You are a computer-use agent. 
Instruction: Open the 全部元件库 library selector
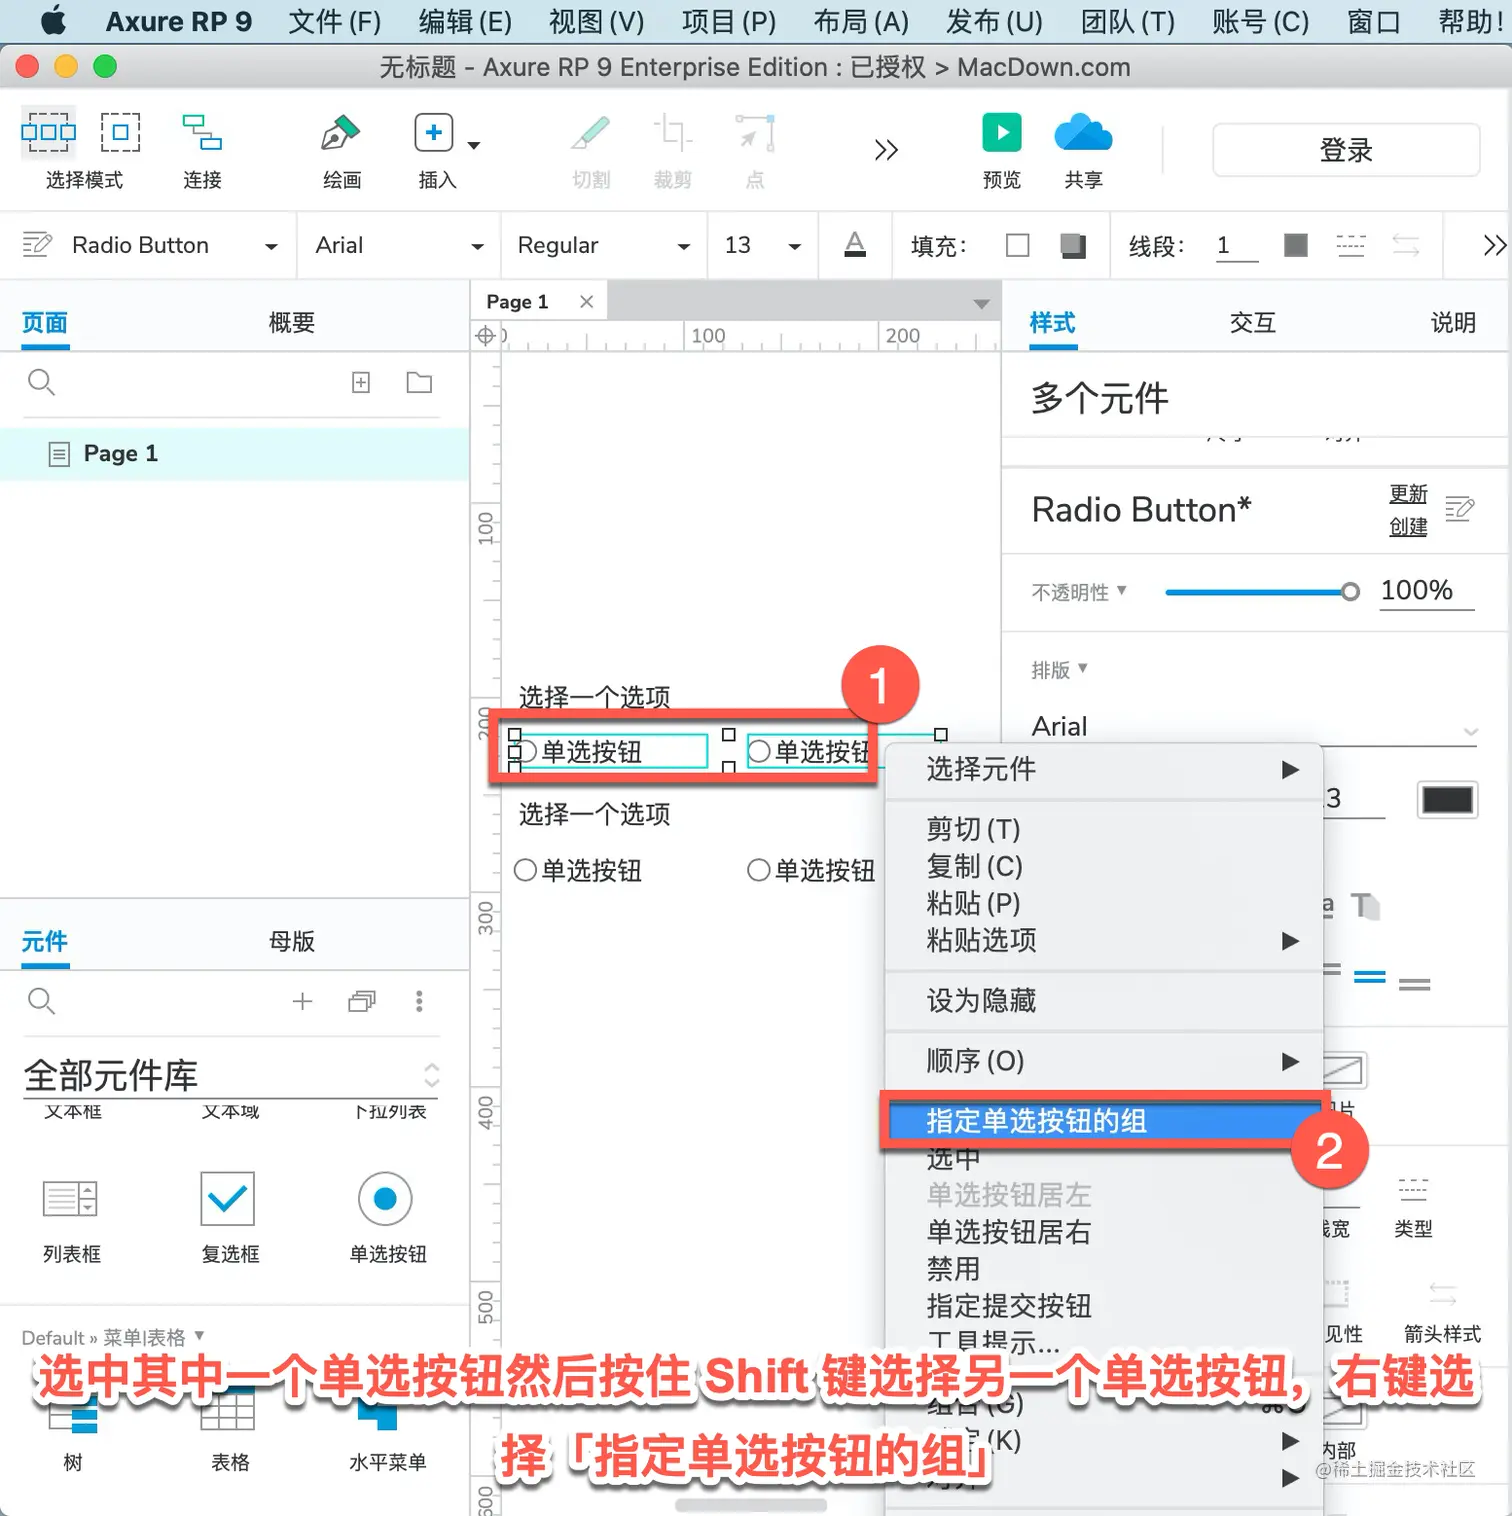tap(232, 1075)
